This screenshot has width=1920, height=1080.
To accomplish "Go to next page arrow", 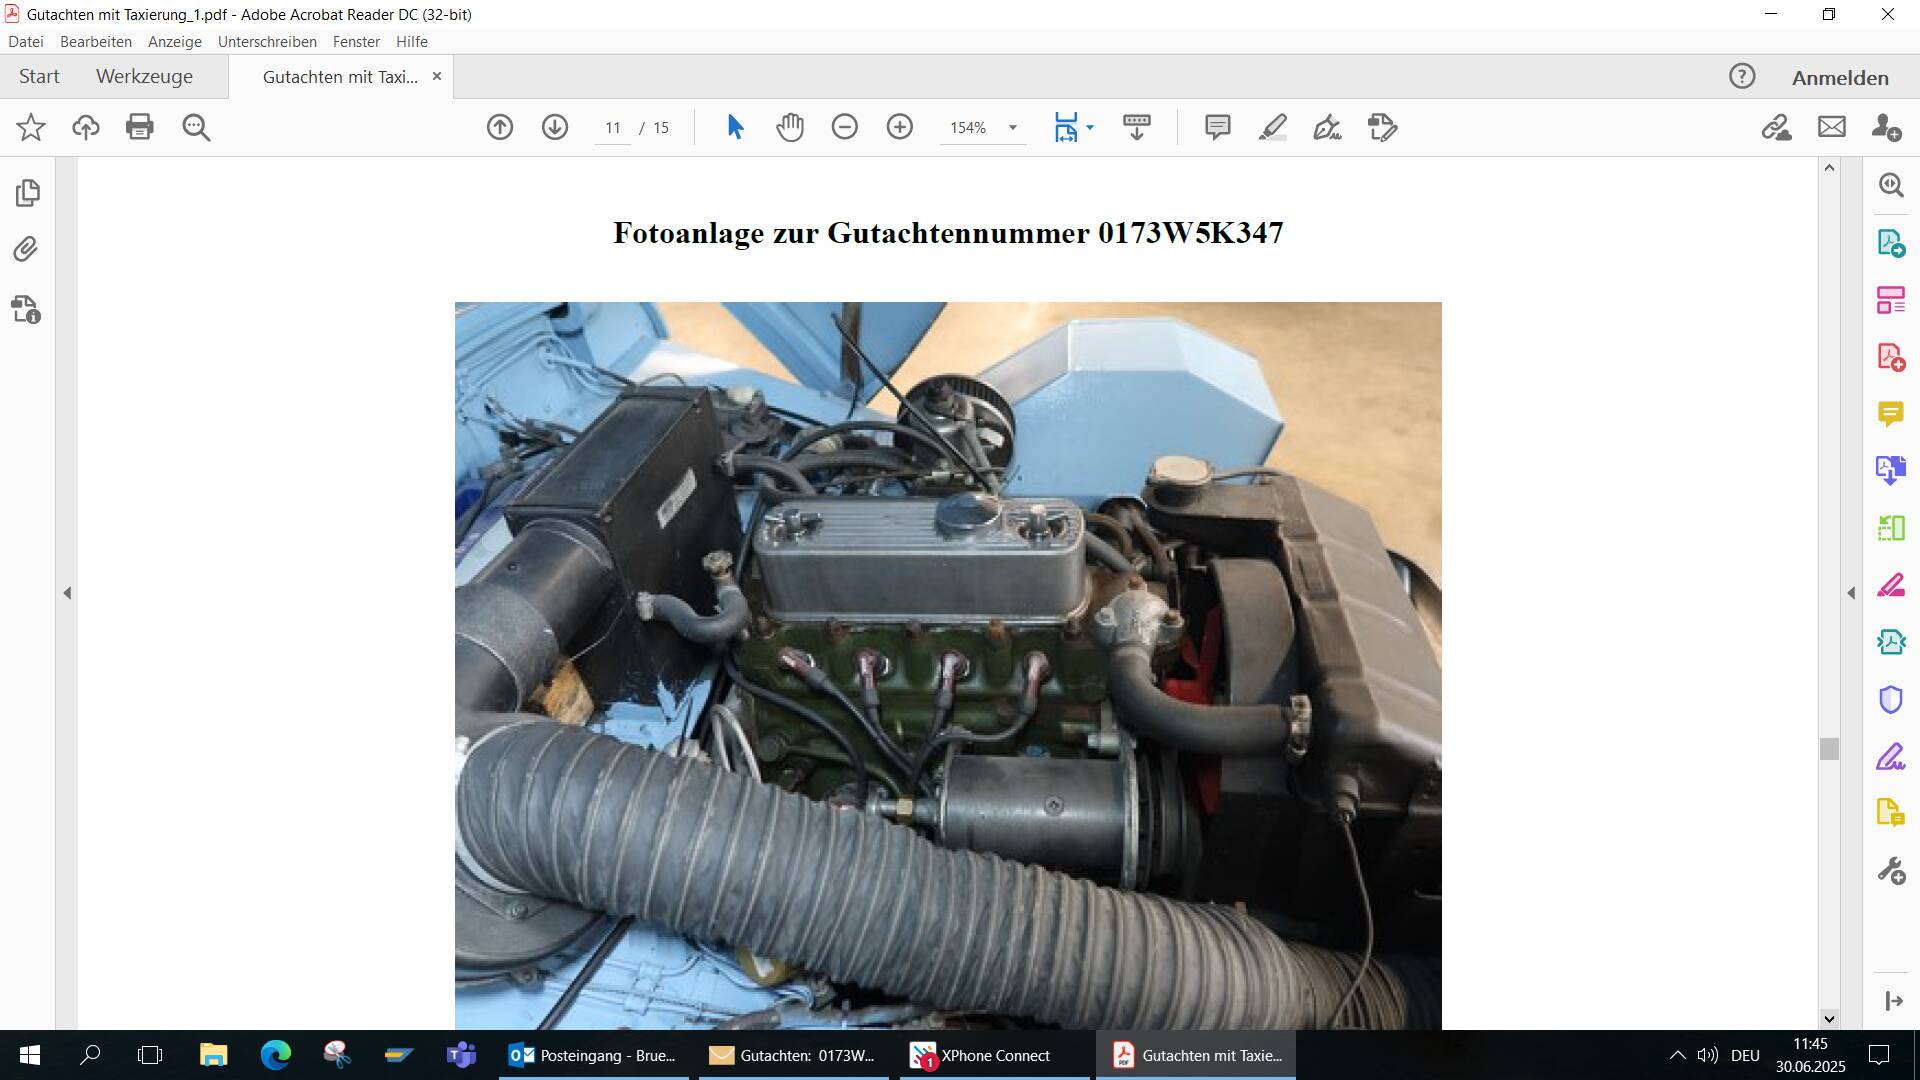I will [x=555, y=127].
